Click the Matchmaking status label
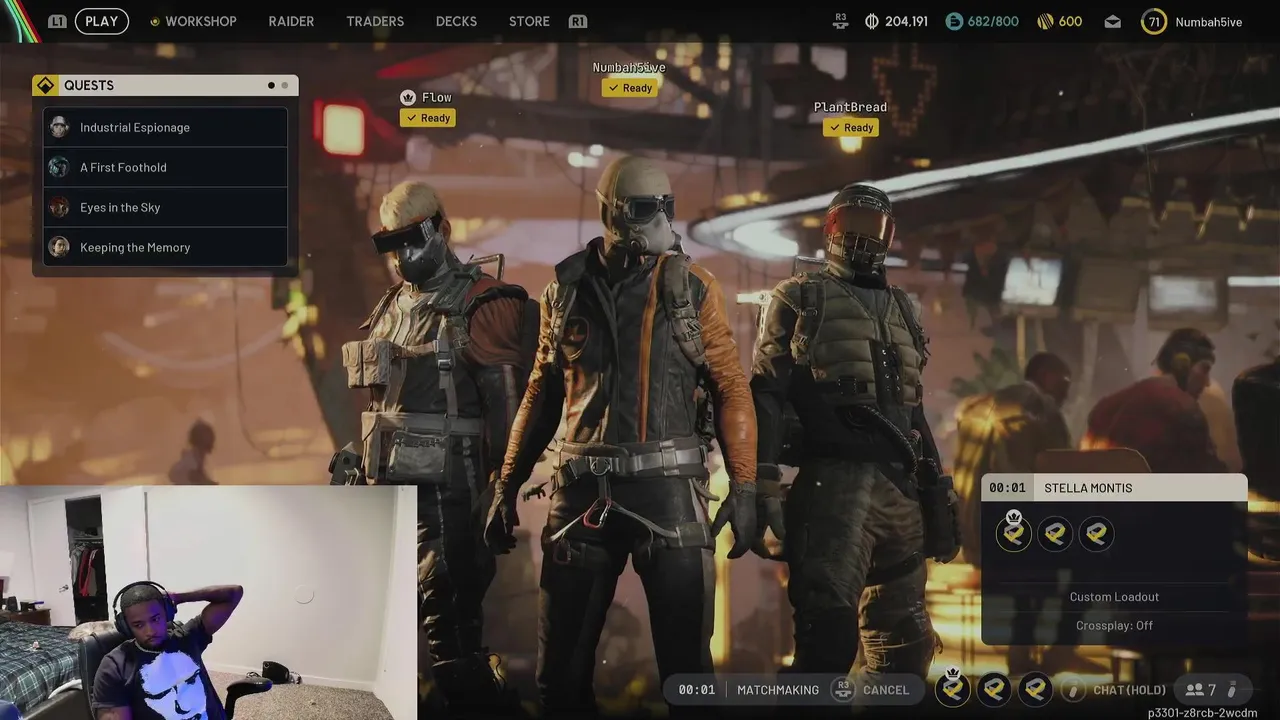Viewport: 1280px width, 720px height. [778, 690]
